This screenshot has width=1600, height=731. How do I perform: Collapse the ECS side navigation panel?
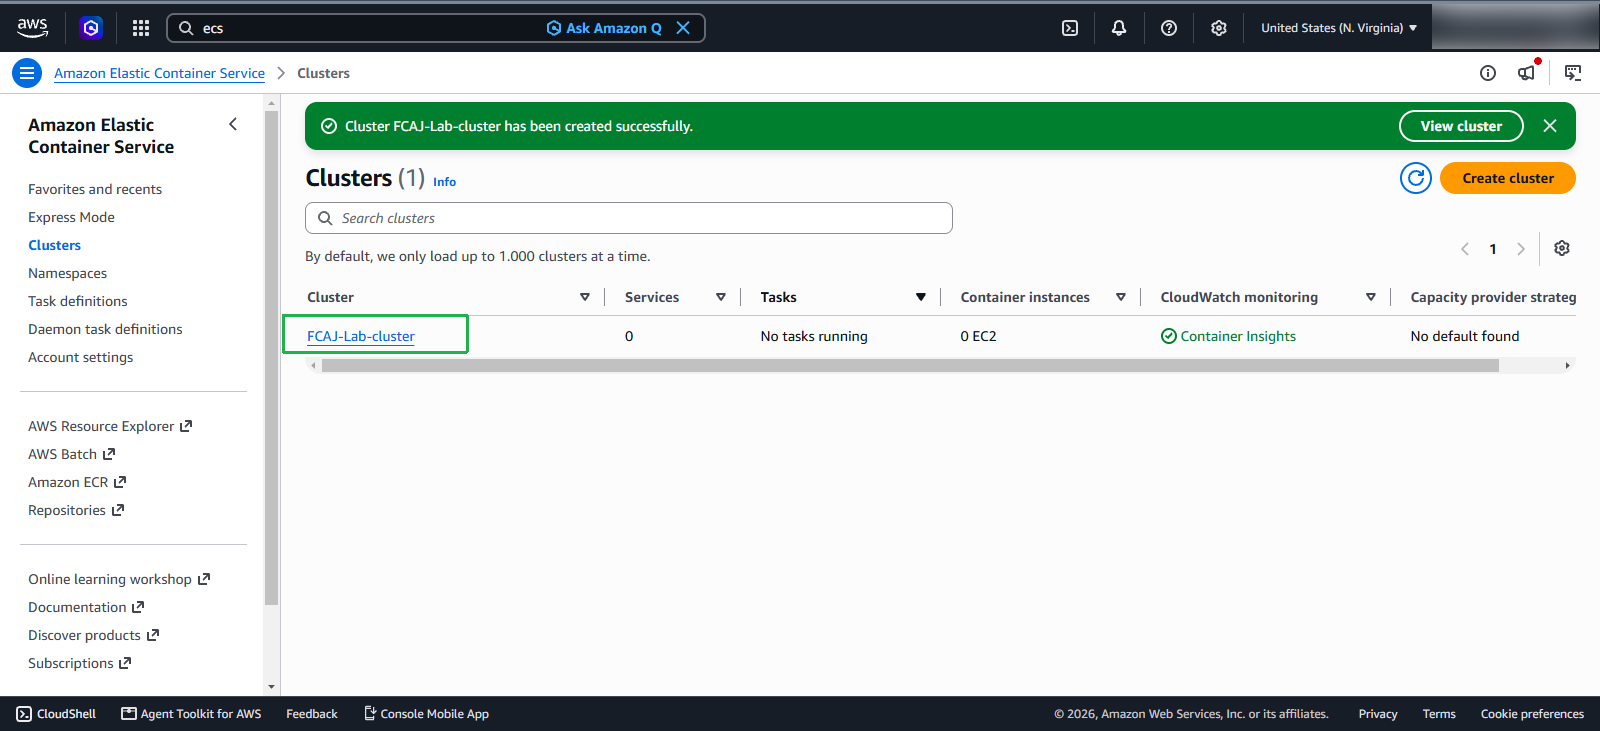[233, 124]
